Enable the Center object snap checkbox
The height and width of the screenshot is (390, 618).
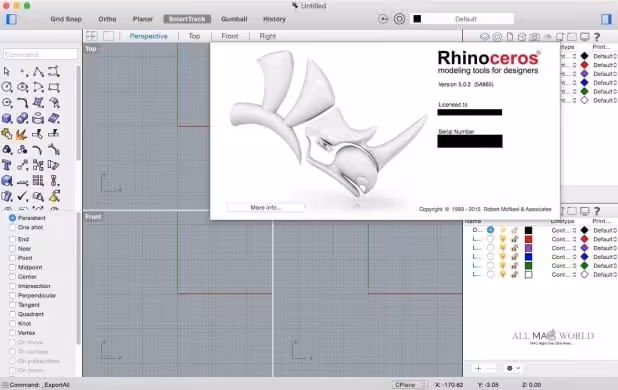tap(13, 277)
